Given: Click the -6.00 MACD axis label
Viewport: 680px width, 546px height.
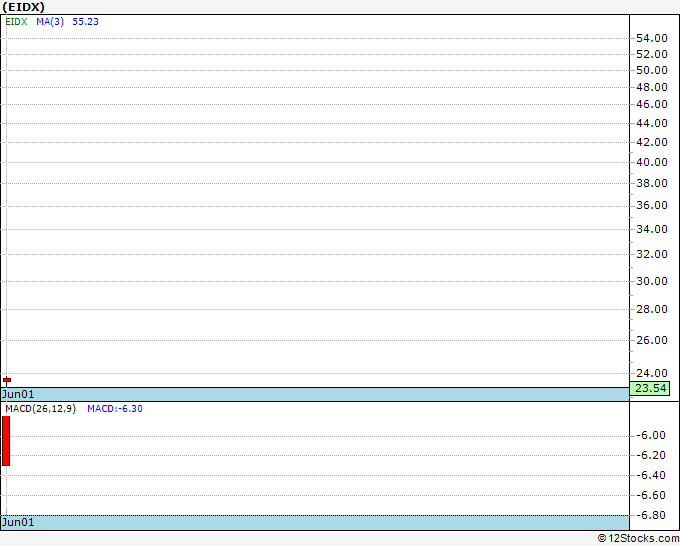Looking at the screenshot, I should click(x=651, y=435).
